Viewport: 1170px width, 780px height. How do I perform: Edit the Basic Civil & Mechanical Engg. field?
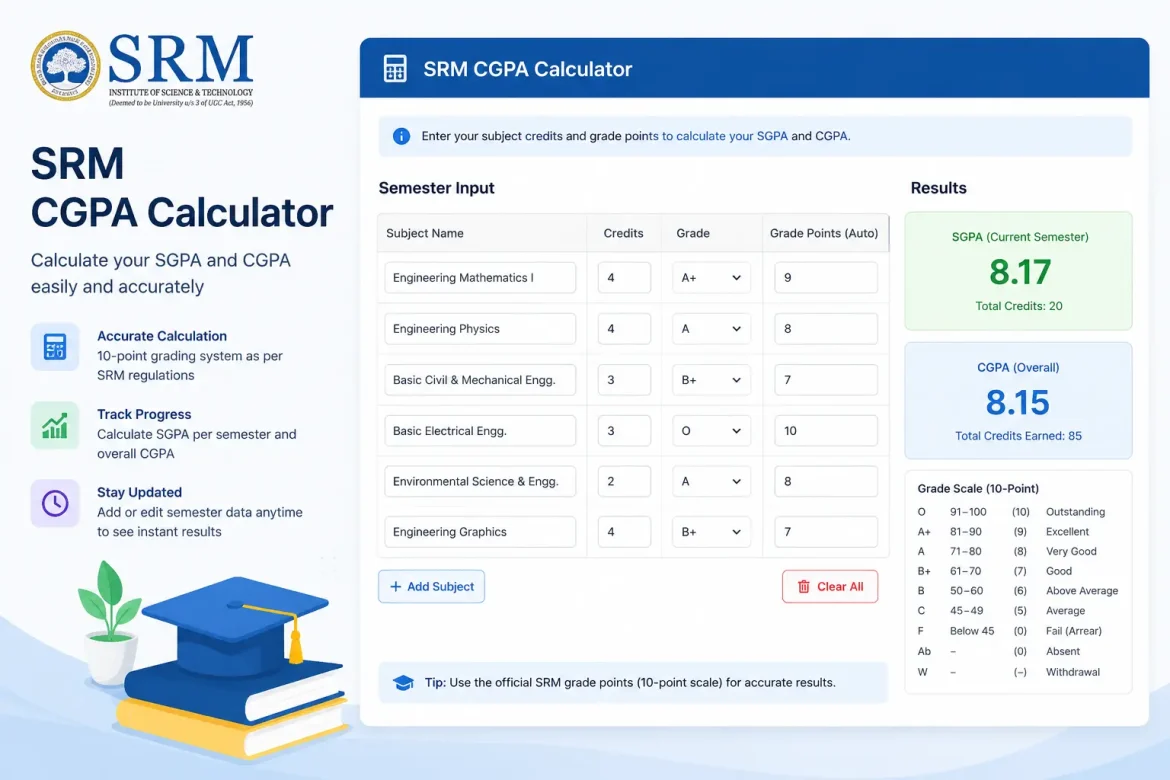(480, 380)
